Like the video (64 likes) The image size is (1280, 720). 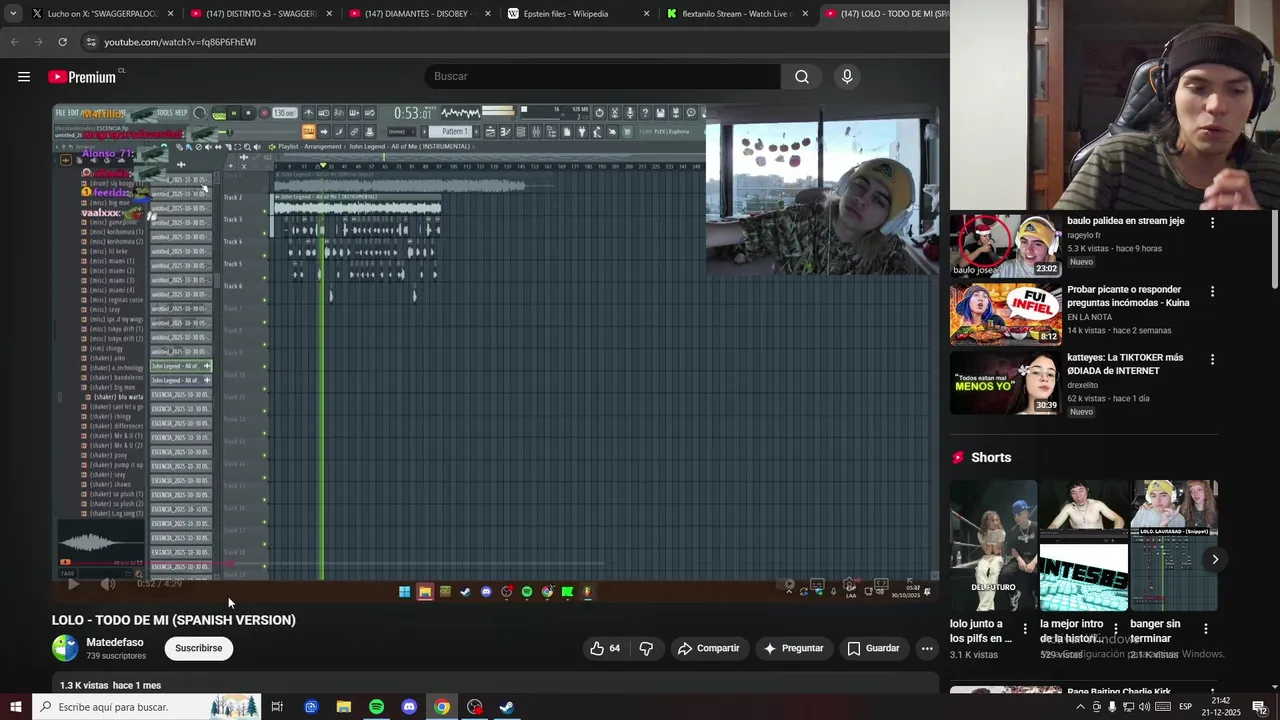click(605, 648)
